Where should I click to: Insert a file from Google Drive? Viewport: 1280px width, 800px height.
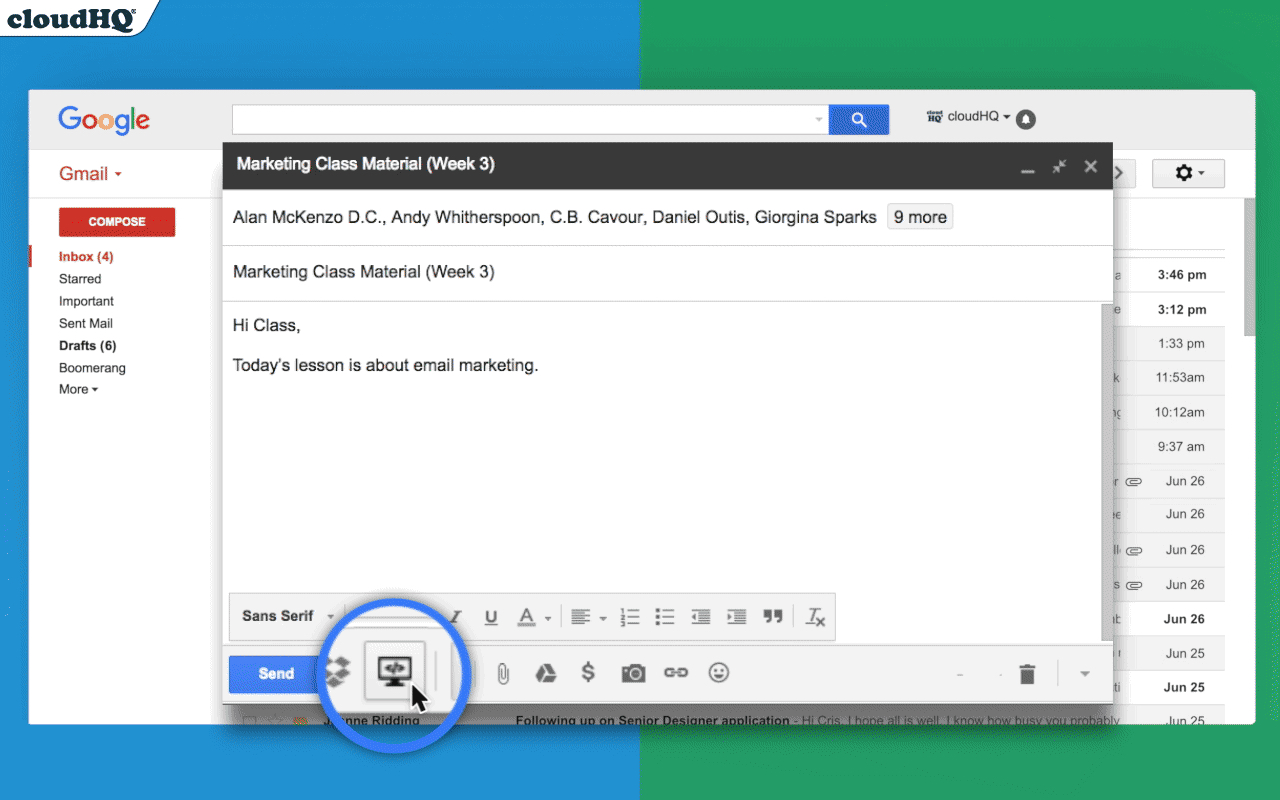[545, 673]
